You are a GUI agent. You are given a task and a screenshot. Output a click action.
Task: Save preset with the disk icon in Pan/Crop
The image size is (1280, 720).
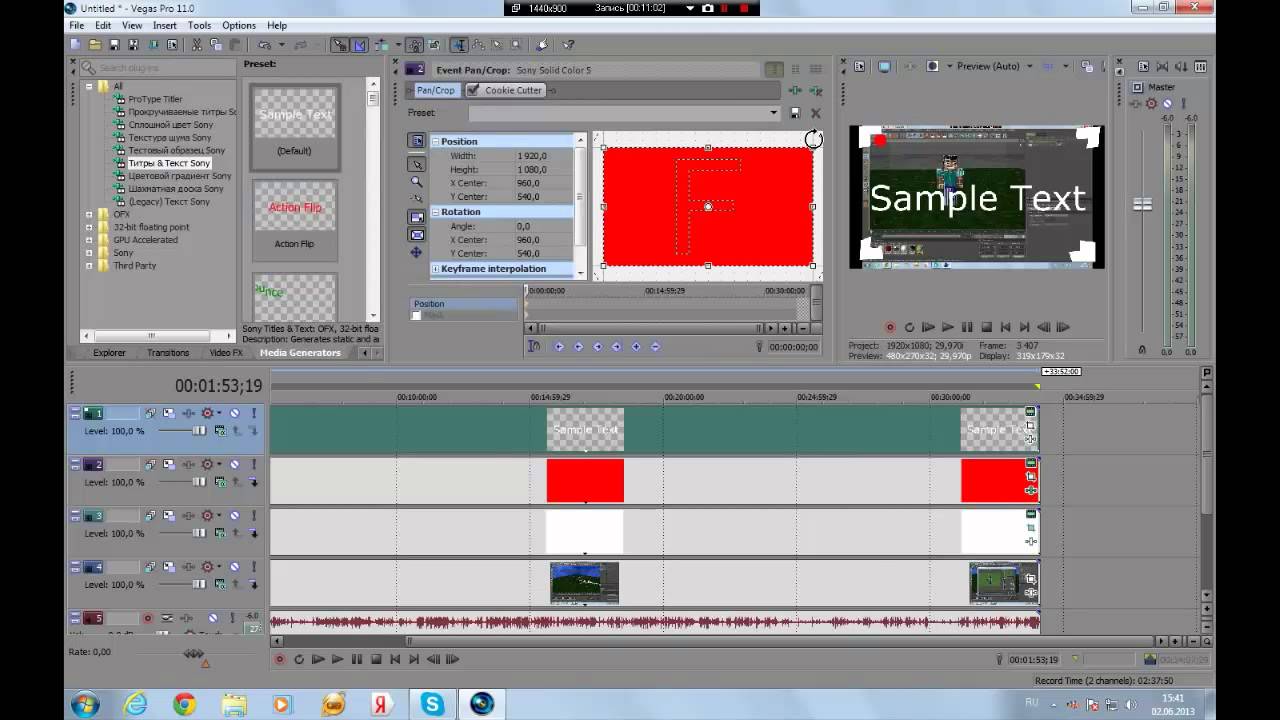coord(795,113)
